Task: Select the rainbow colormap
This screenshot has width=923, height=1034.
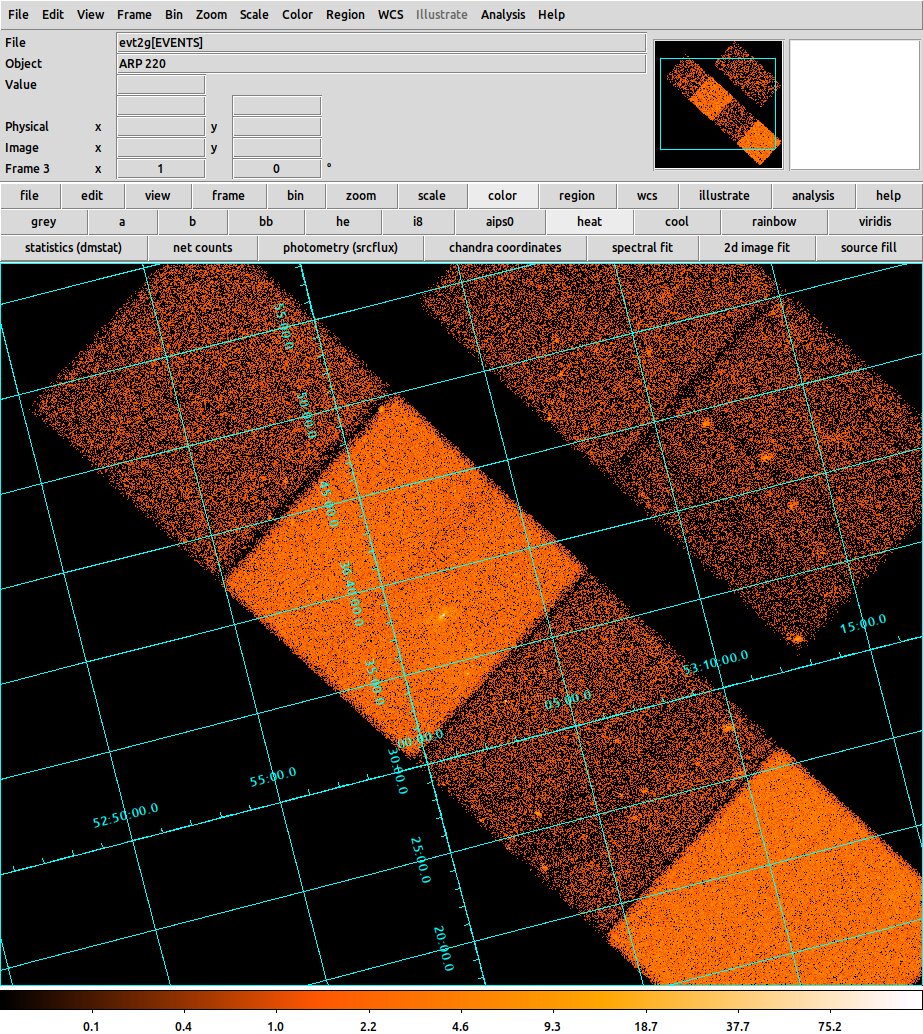Action: [x=774, y=222]
